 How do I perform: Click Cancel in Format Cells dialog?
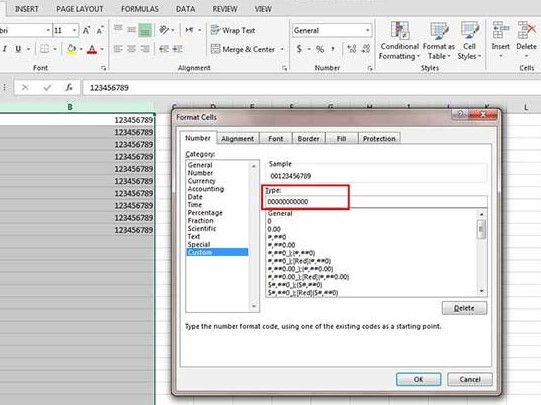470,379
